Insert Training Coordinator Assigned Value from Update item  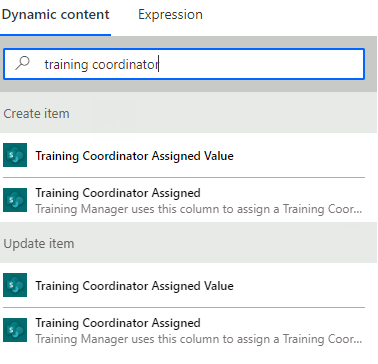click(184, 285)
